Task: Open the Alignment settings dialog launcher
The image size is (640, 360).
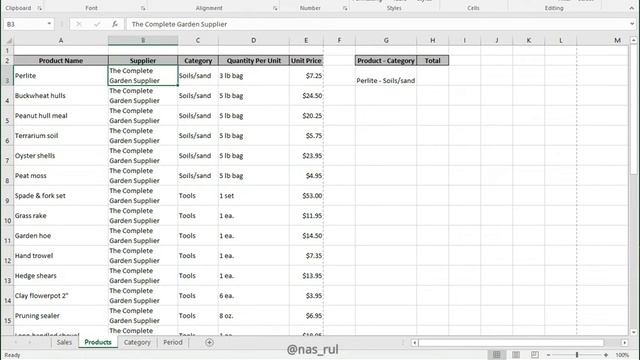Action: [x=275, y=8]
